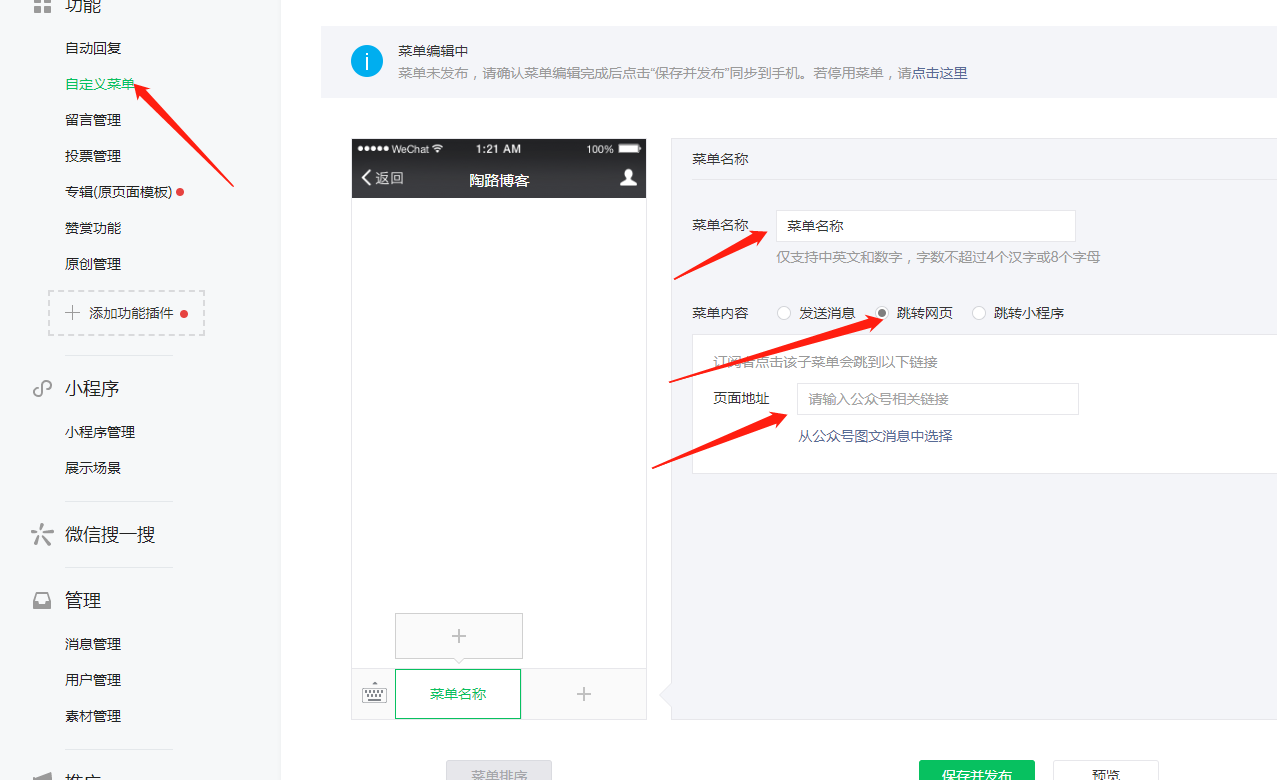Click the 菜单编辑中 banner heading

433,51
